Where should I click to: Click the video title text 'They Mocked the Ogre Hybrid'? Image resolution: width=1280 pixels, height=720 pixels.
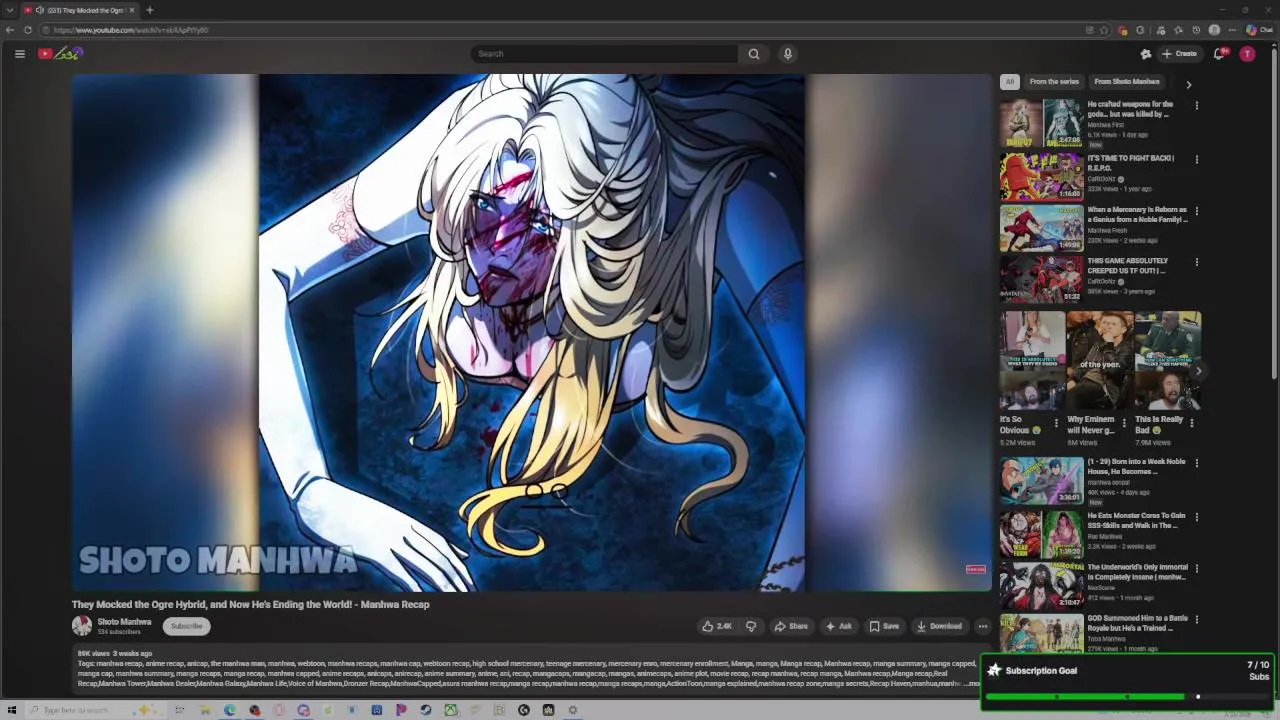tap(250, 604)
